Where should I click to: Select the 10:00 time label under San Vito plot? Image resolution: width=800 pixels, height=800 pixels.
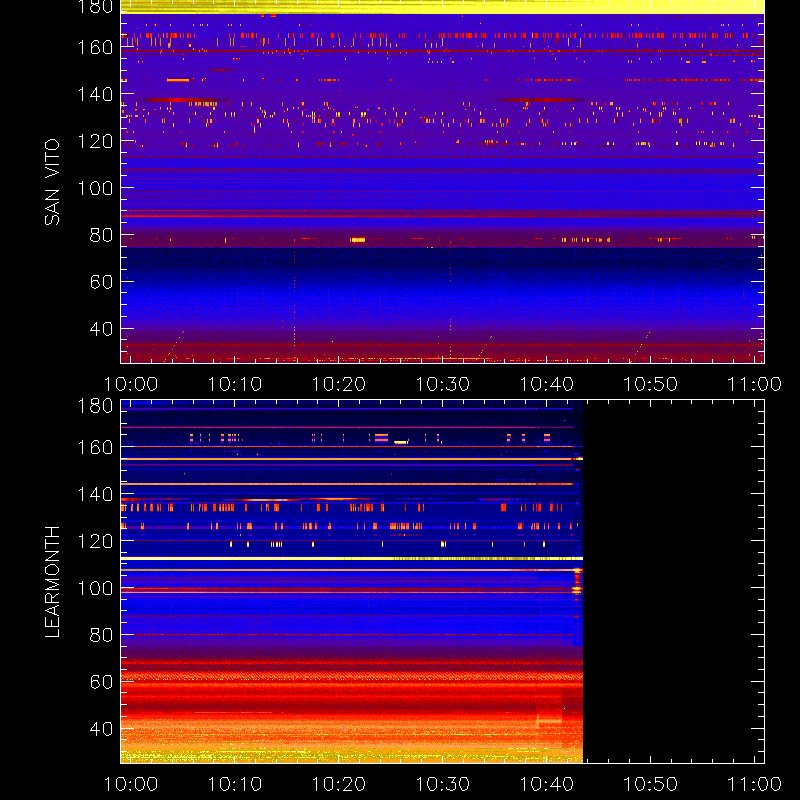coord(131,384)
